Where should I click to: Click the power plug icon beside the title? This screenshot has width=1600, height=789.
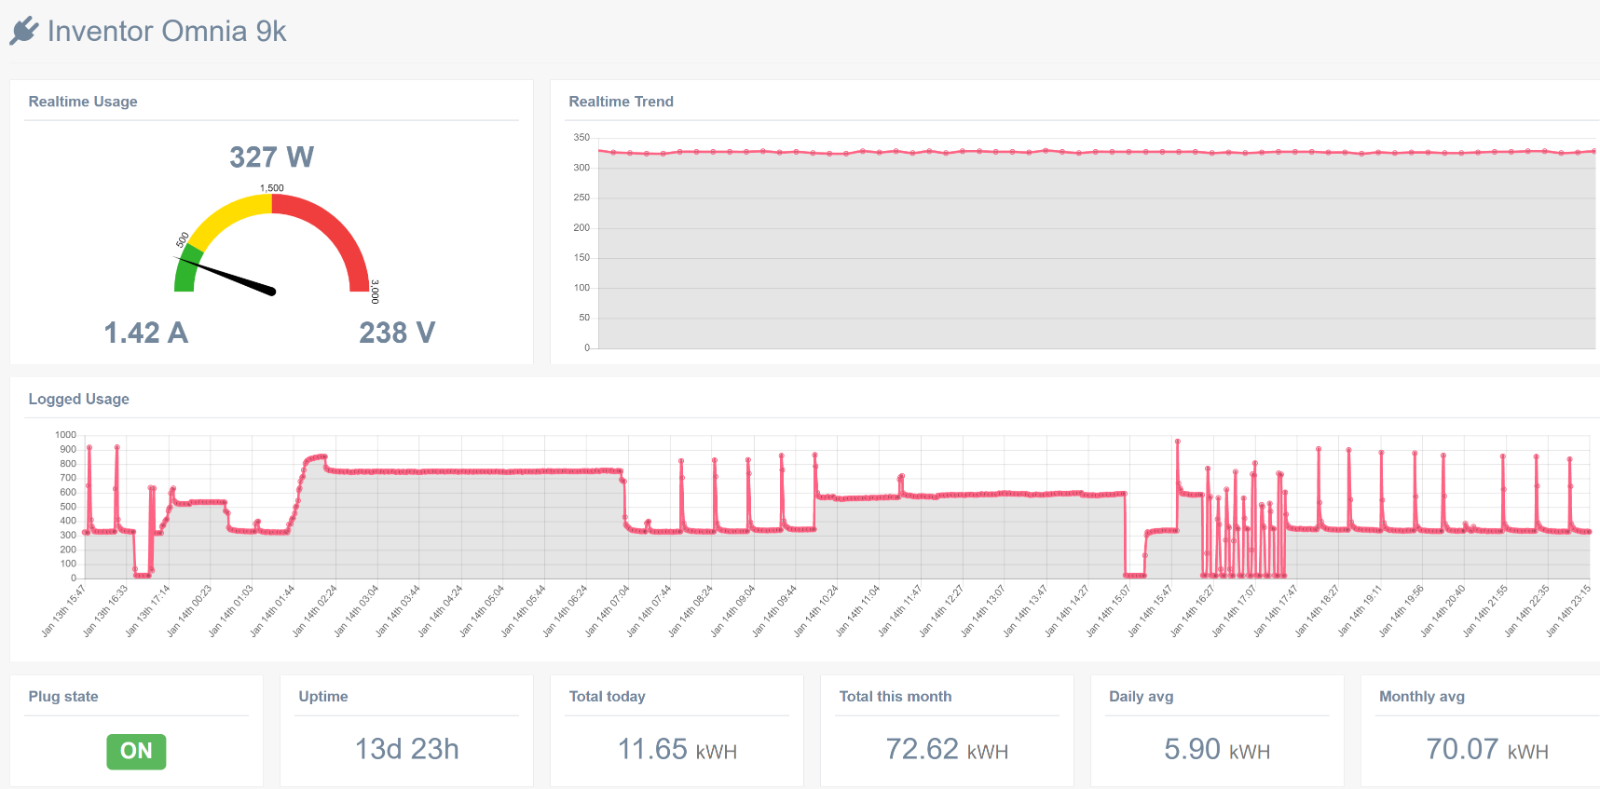click(x=24, y=31)
